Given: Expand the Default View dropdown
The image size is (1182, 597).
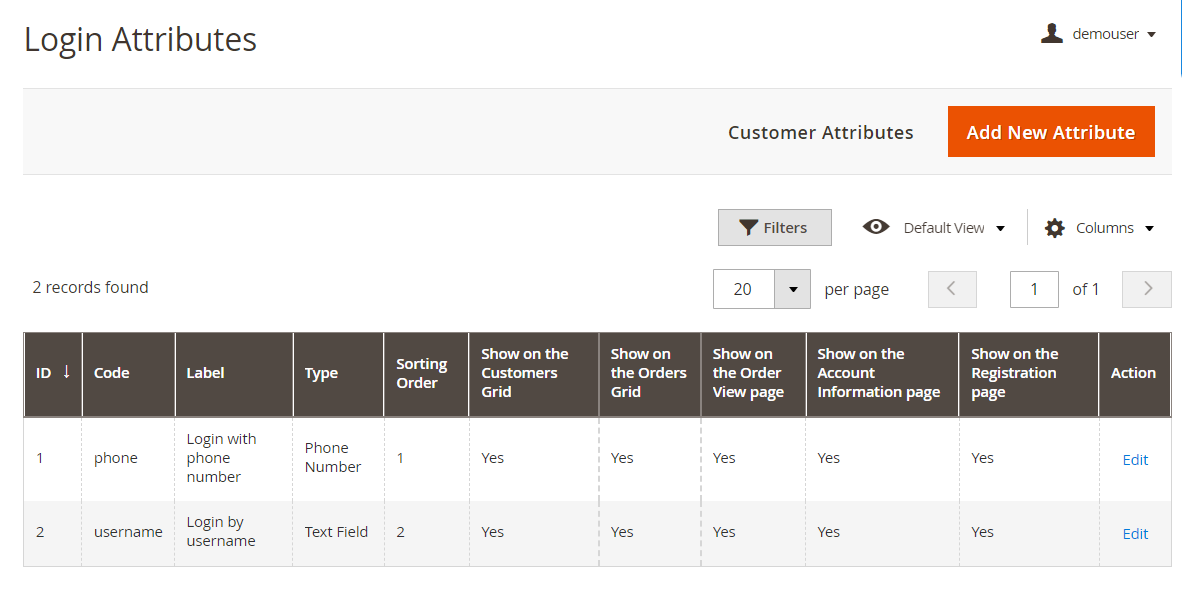Looking at the screenshot, I should (x=1000, y=228).
